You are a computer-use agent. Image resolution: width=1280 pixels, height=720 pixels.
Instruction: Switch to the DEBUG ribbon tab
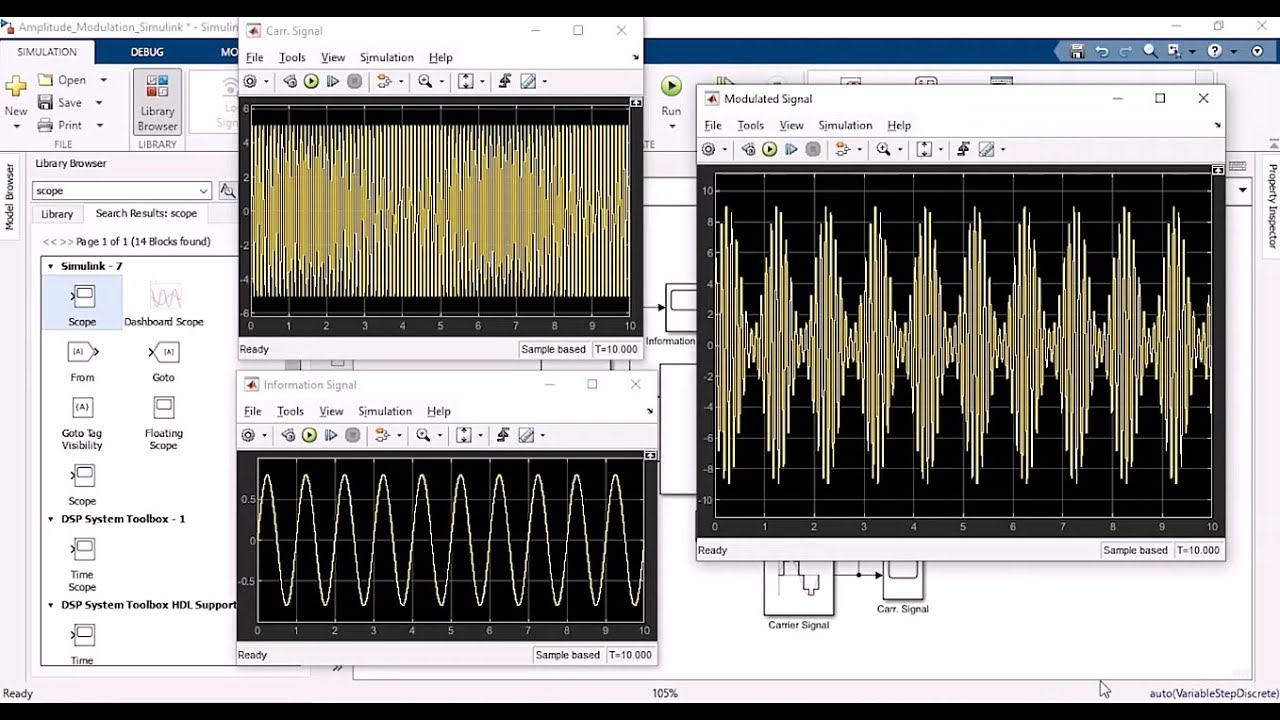(147, 52)
